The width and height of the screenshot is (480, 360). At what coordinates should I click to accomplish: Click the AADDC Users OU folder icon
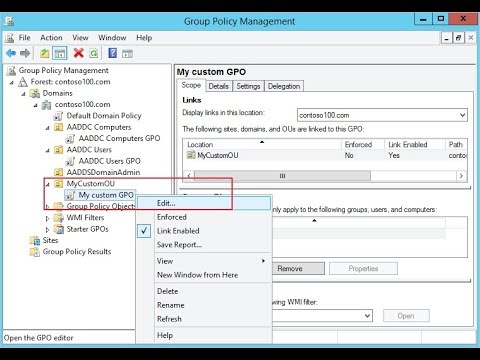(x=58, y=150)
